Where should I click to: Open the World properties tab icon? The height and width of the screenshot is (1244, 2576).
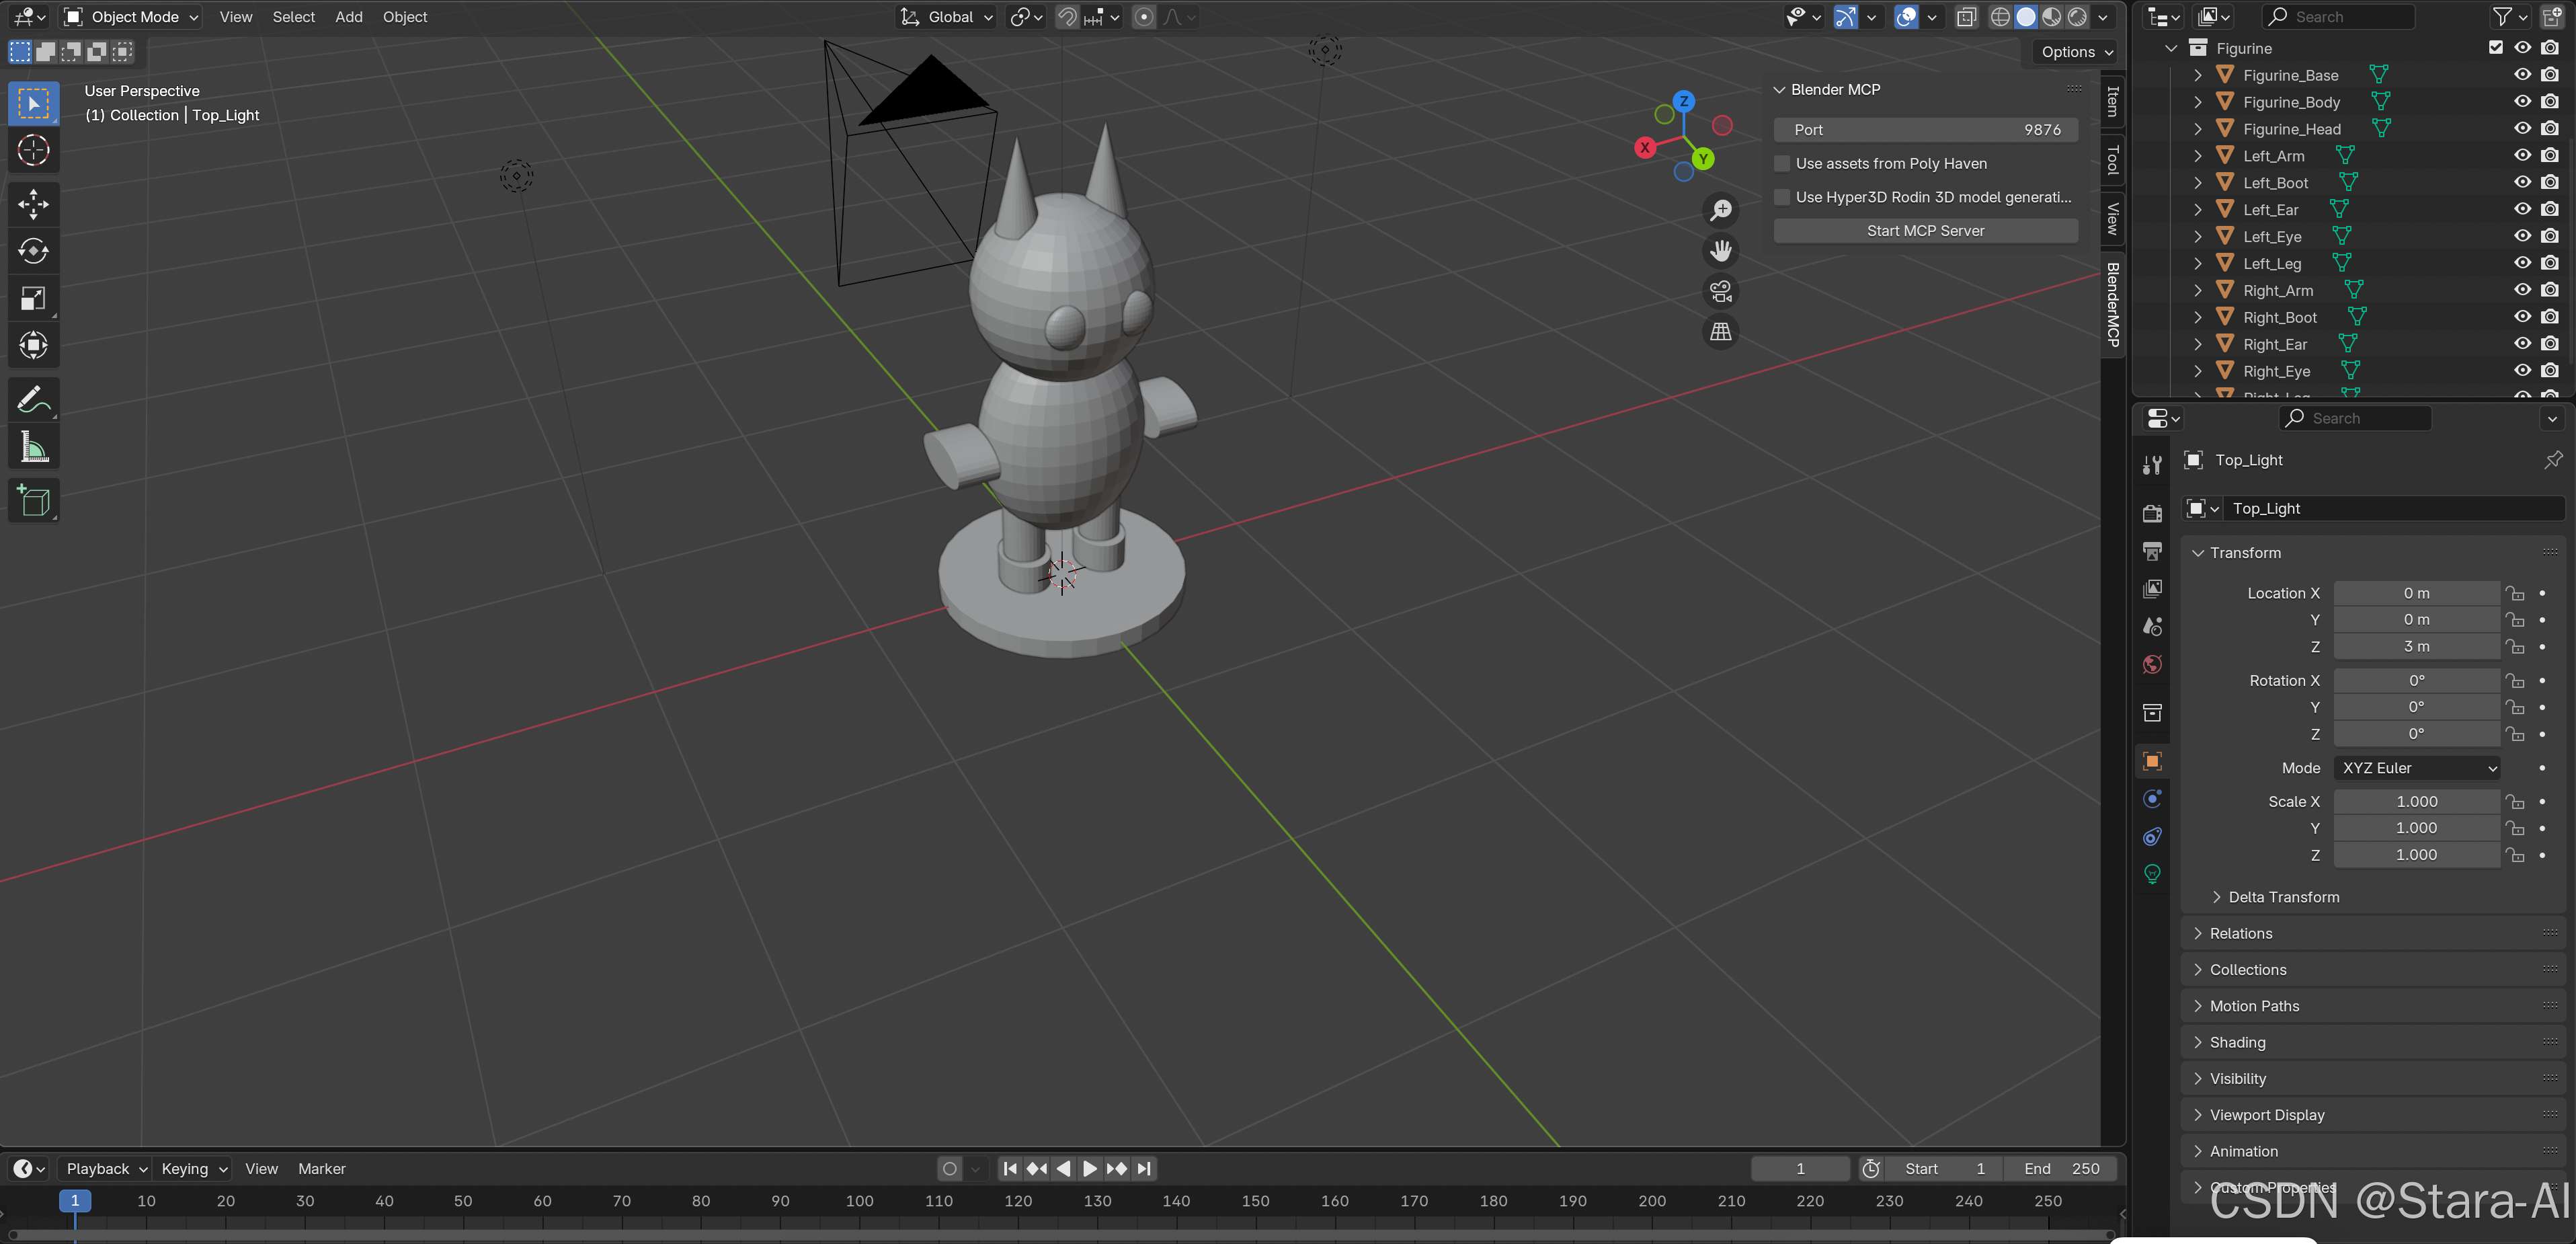(2153, 664)
